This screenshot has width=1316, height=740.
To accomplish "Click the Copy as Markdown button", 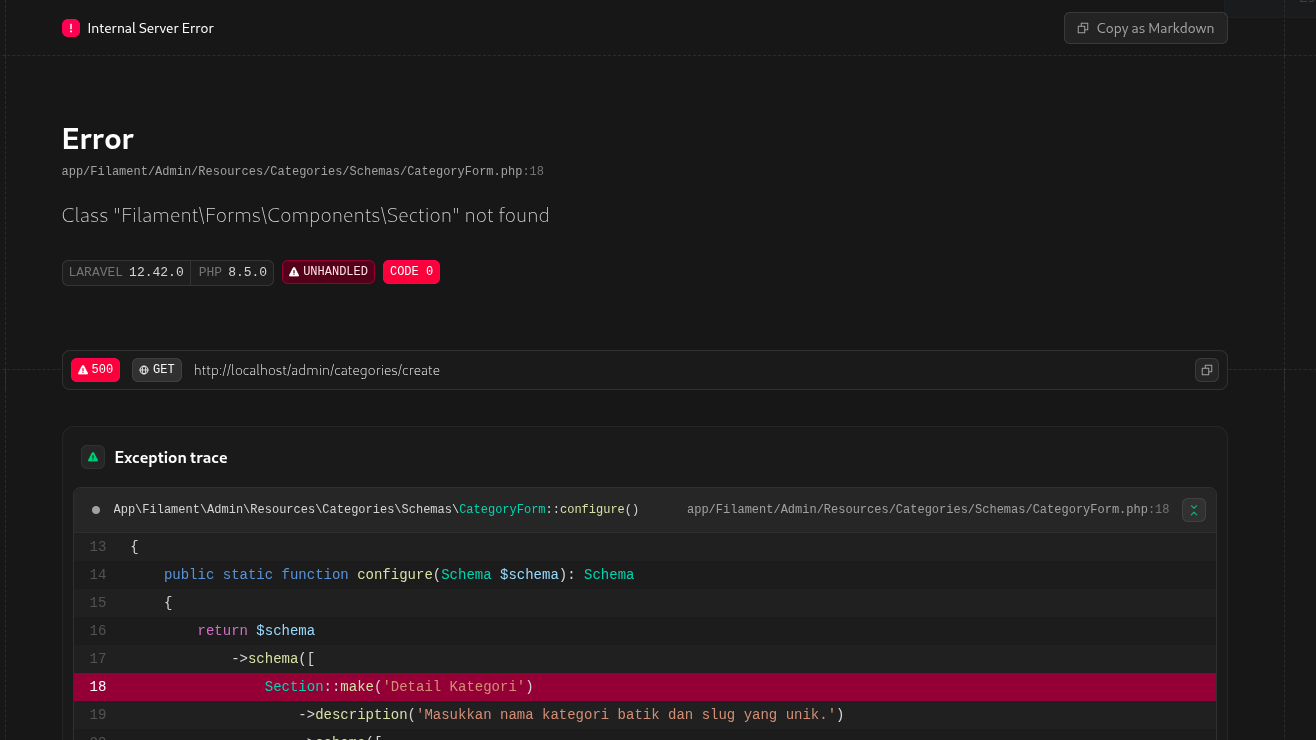I will [x=1145, y=28].
